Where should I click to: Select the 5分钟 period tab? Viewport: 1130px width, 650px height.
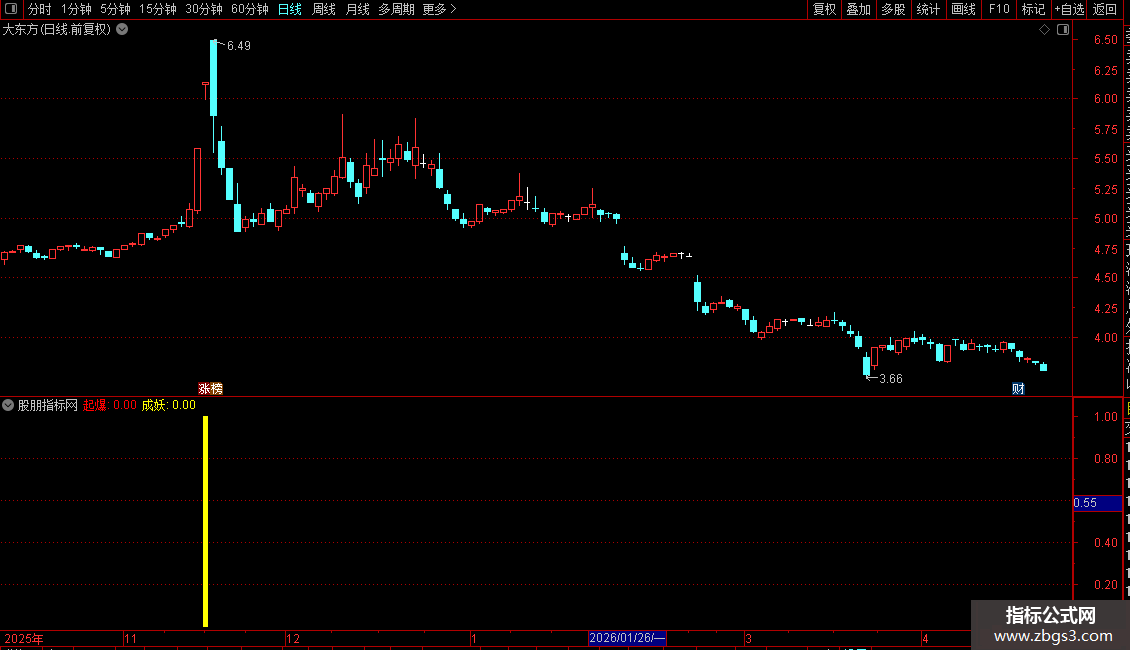115,9
